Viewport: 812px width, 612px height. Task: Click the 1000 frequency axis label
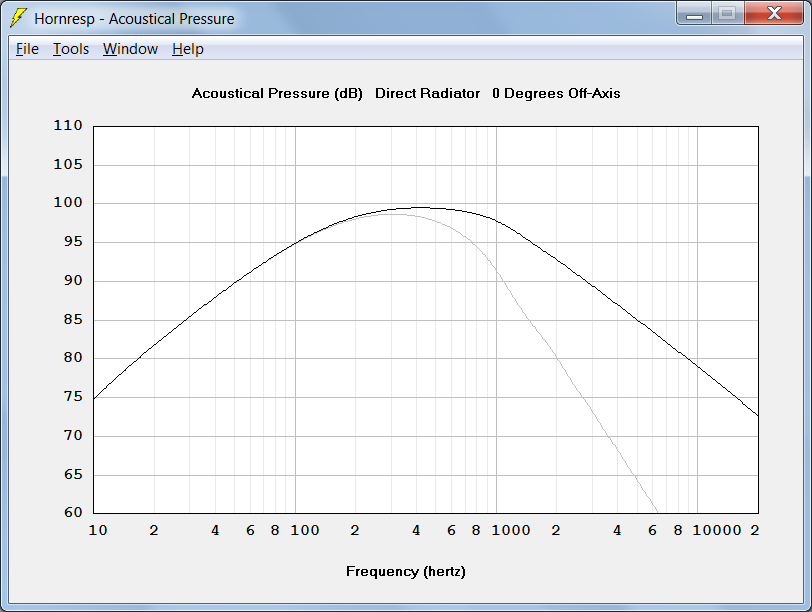click(x=511, y=530)
